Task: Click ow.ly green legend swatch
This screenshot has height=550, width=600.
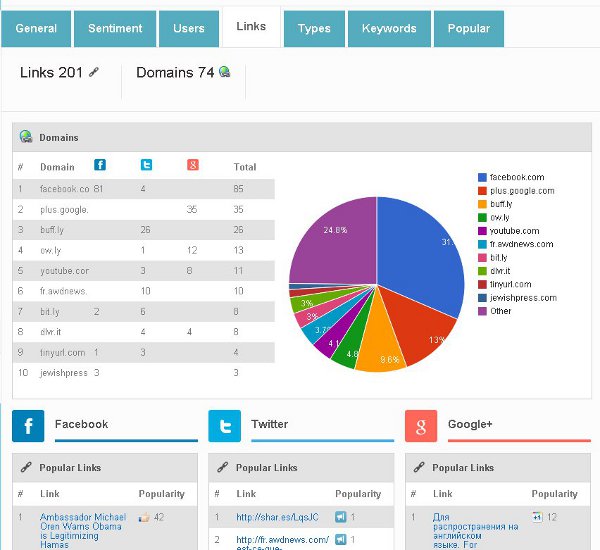Action: [x=482, y=217]
